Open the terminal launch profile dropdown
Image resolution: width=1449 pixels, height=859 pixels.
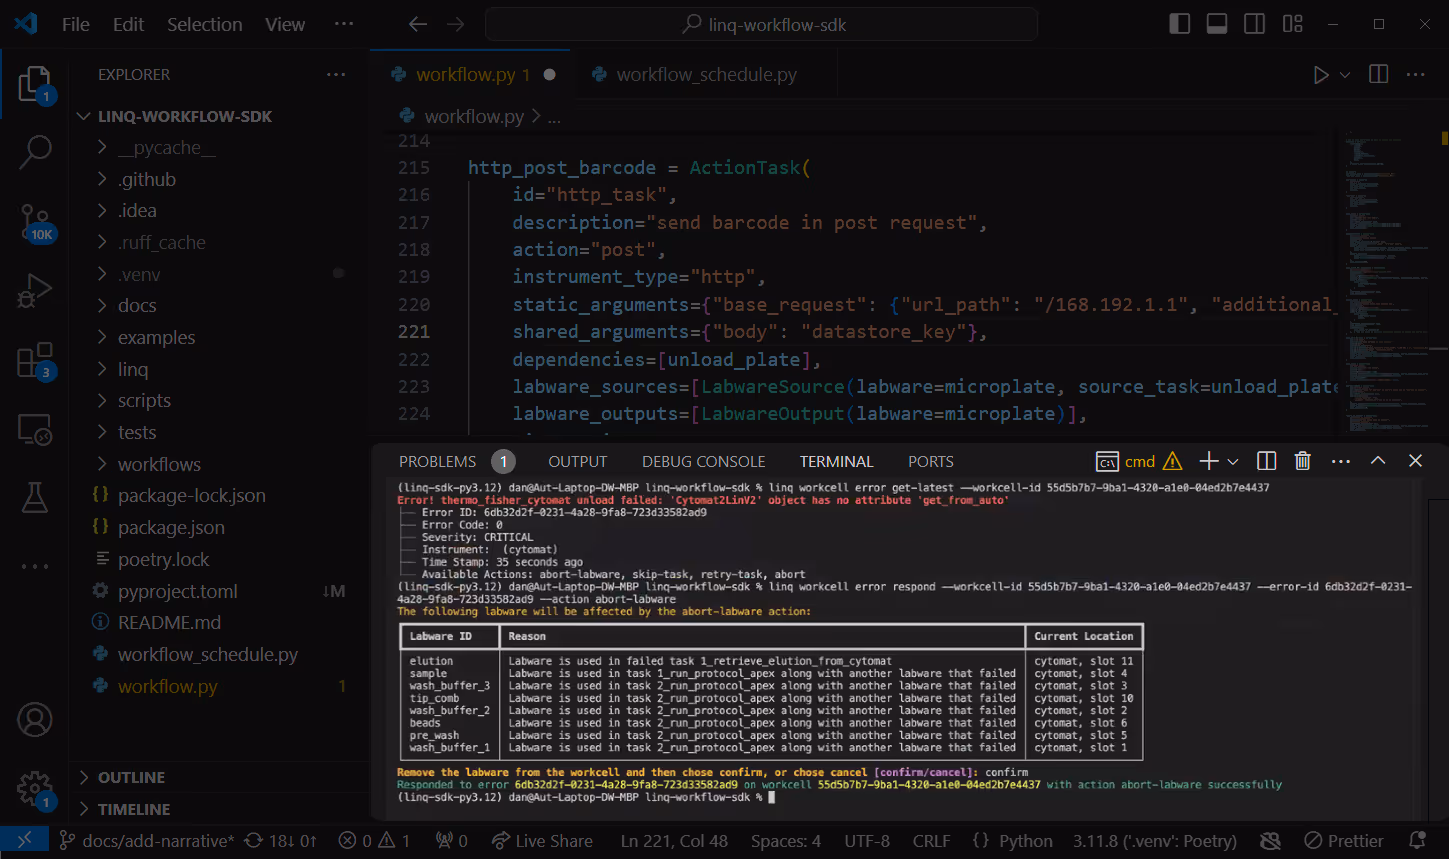1232,461
